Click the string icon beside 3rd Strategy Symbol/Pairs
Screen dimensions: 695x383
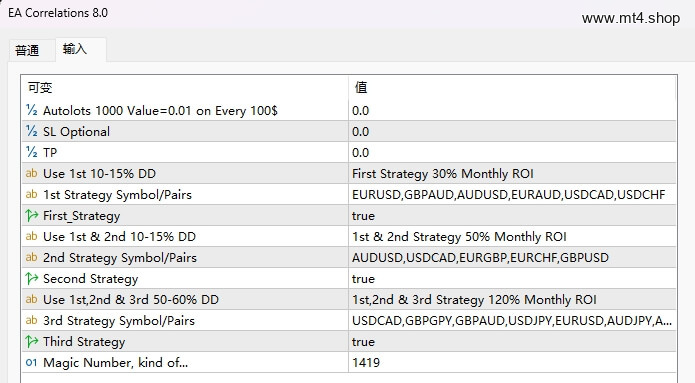point(31,320)
